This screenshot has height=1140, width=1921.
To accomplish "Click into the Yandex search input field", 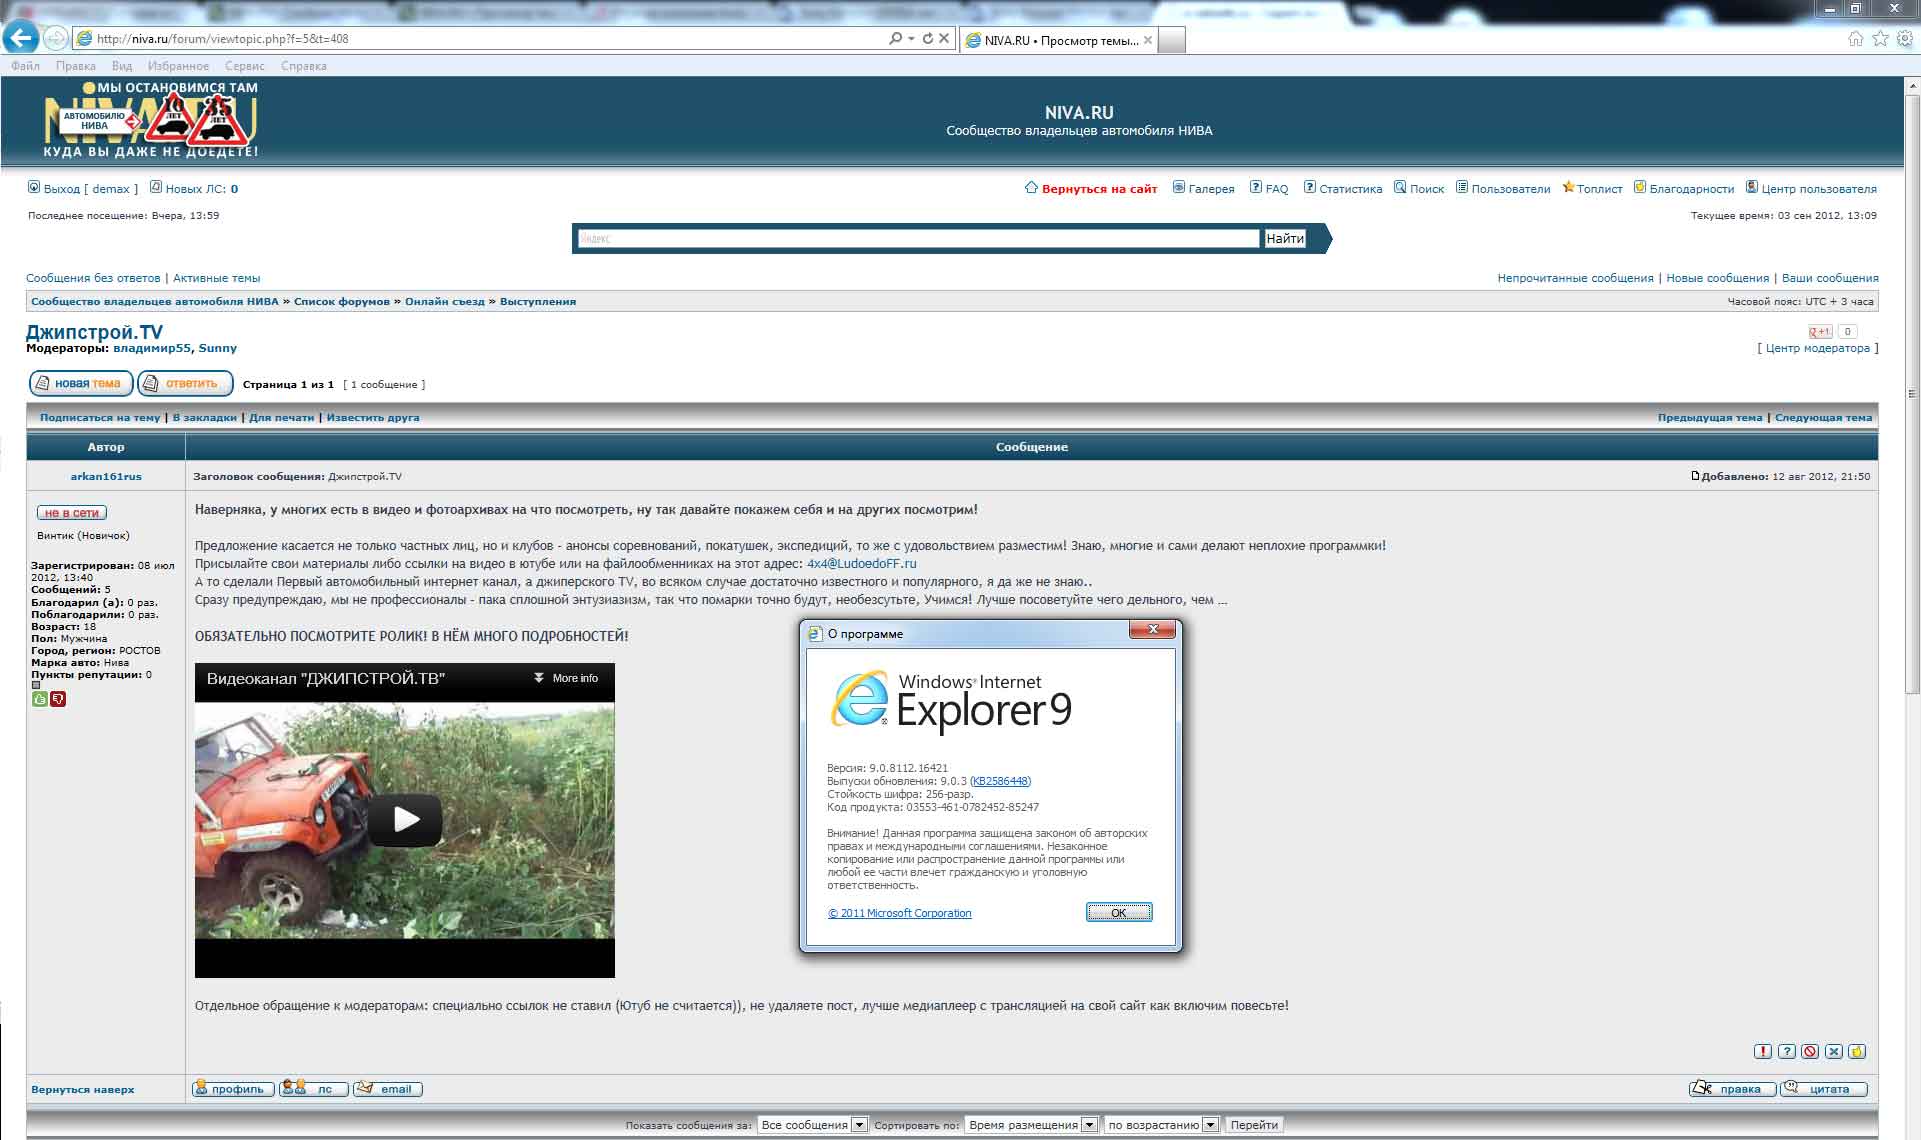I will pyautogui.click(x=918, y=238).
